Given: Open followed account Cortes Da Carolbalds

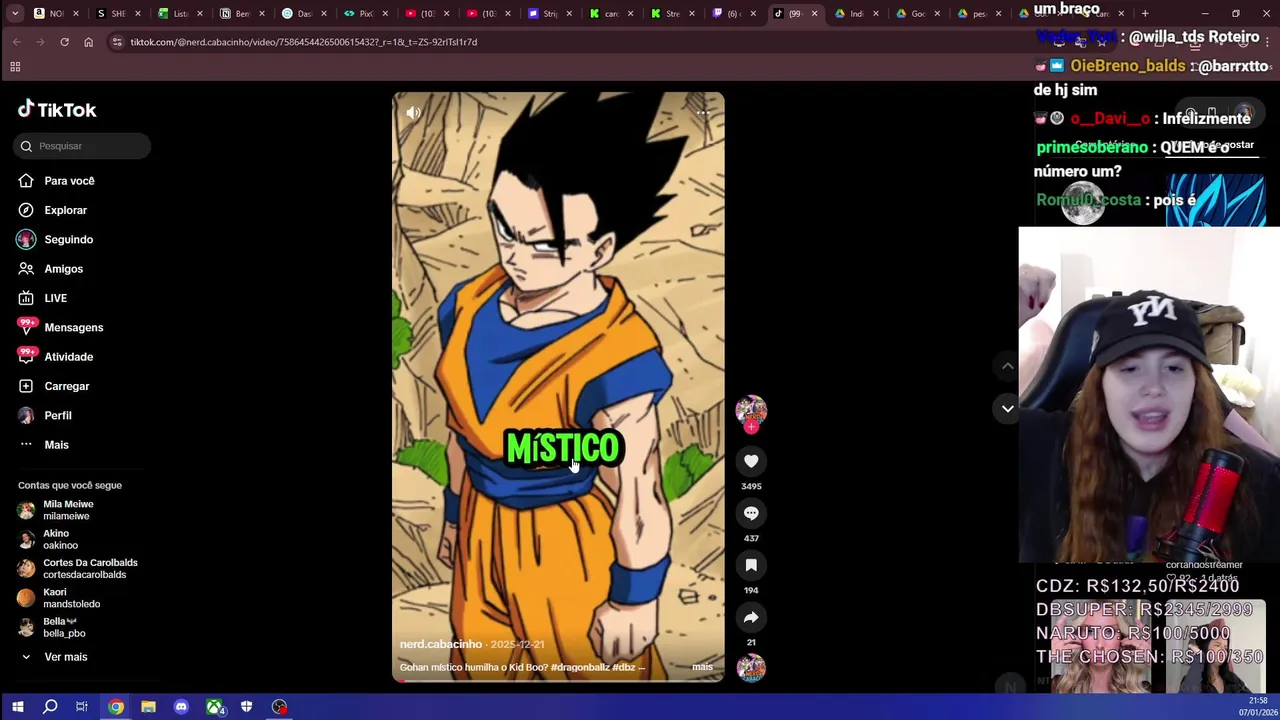Looking at the screenshot, I should [78, 569].
